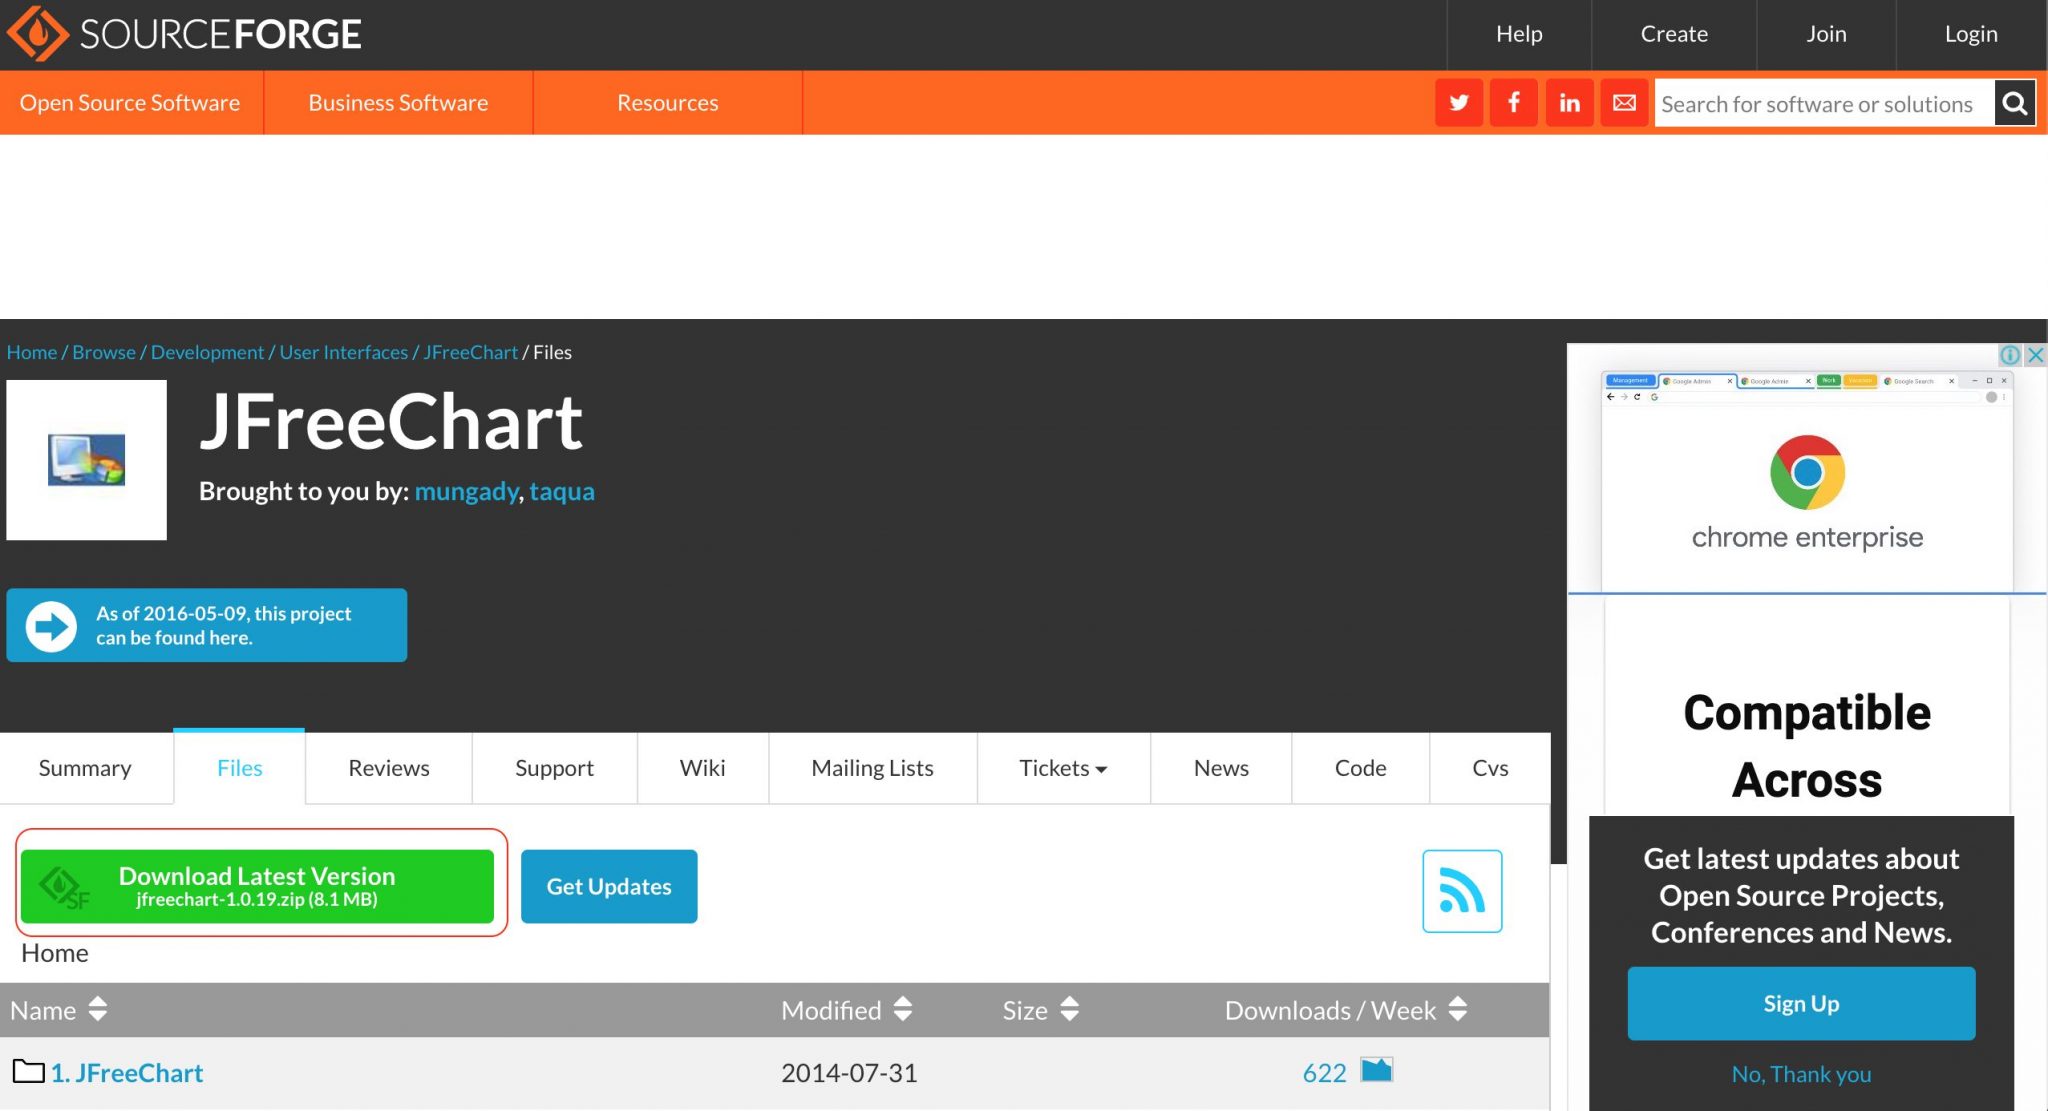The image size is (2048, 1111).
Task: Sort by Size column arrows
Action: [x=1069, y=1009]
